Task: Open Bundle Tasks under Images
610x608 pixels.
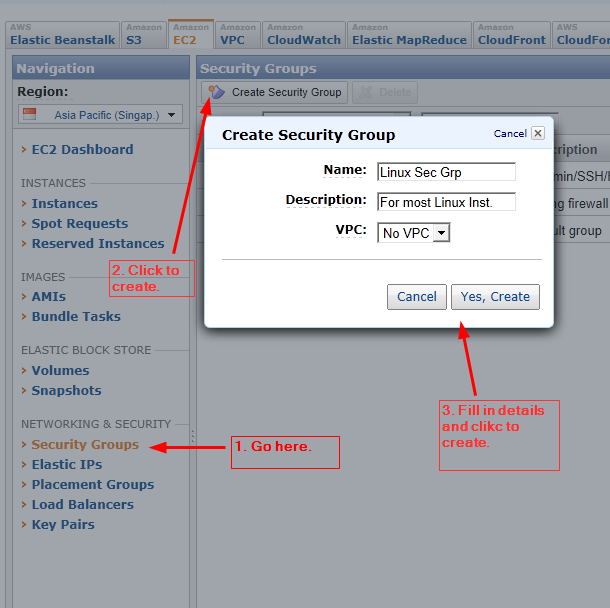Action: (x=76, y=317)
